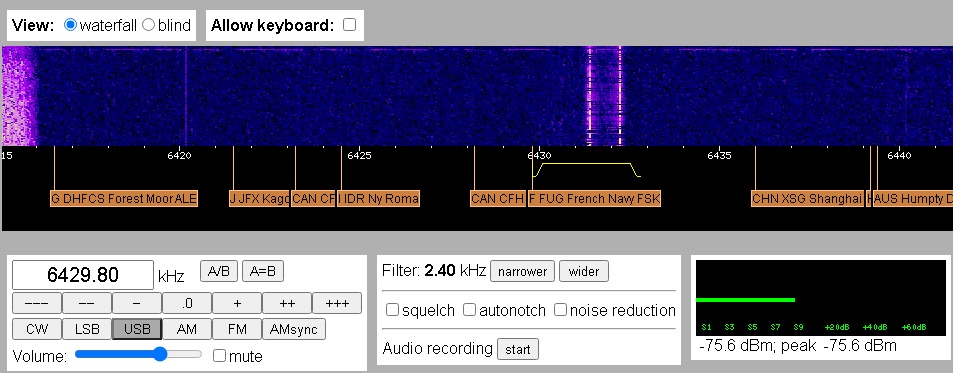
Task: Enable the autonotch checkbox
Action: pos(469,310)
